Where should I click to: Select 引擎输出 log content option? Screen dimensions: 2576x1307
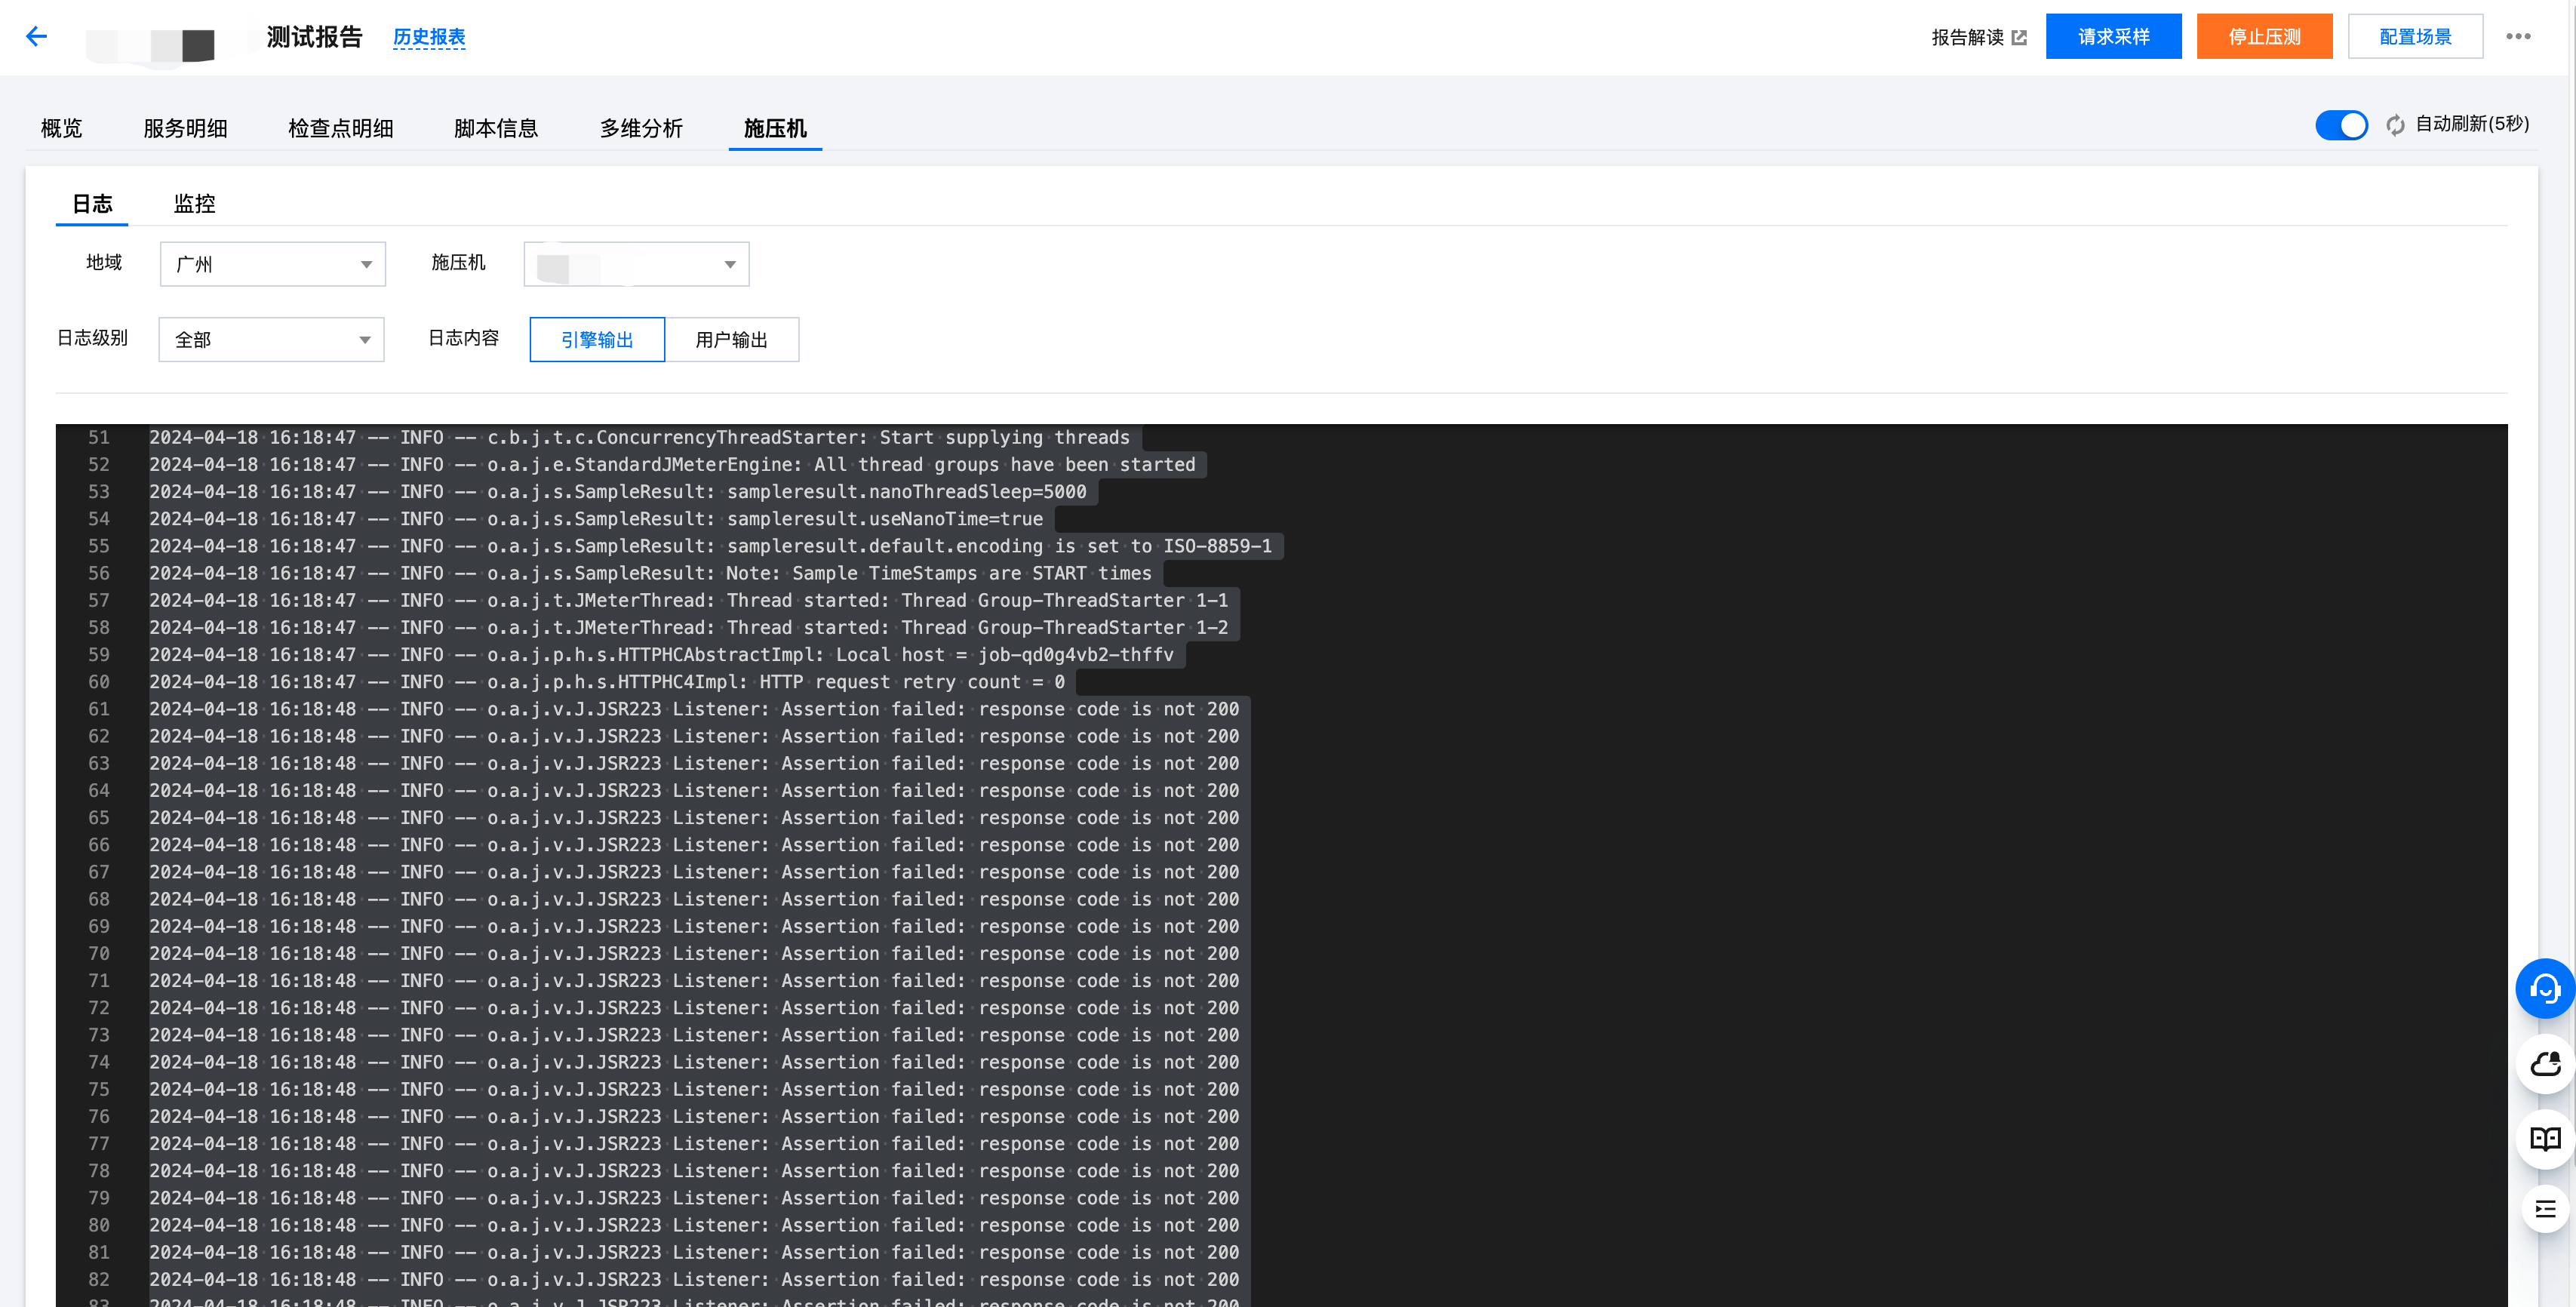597,340
